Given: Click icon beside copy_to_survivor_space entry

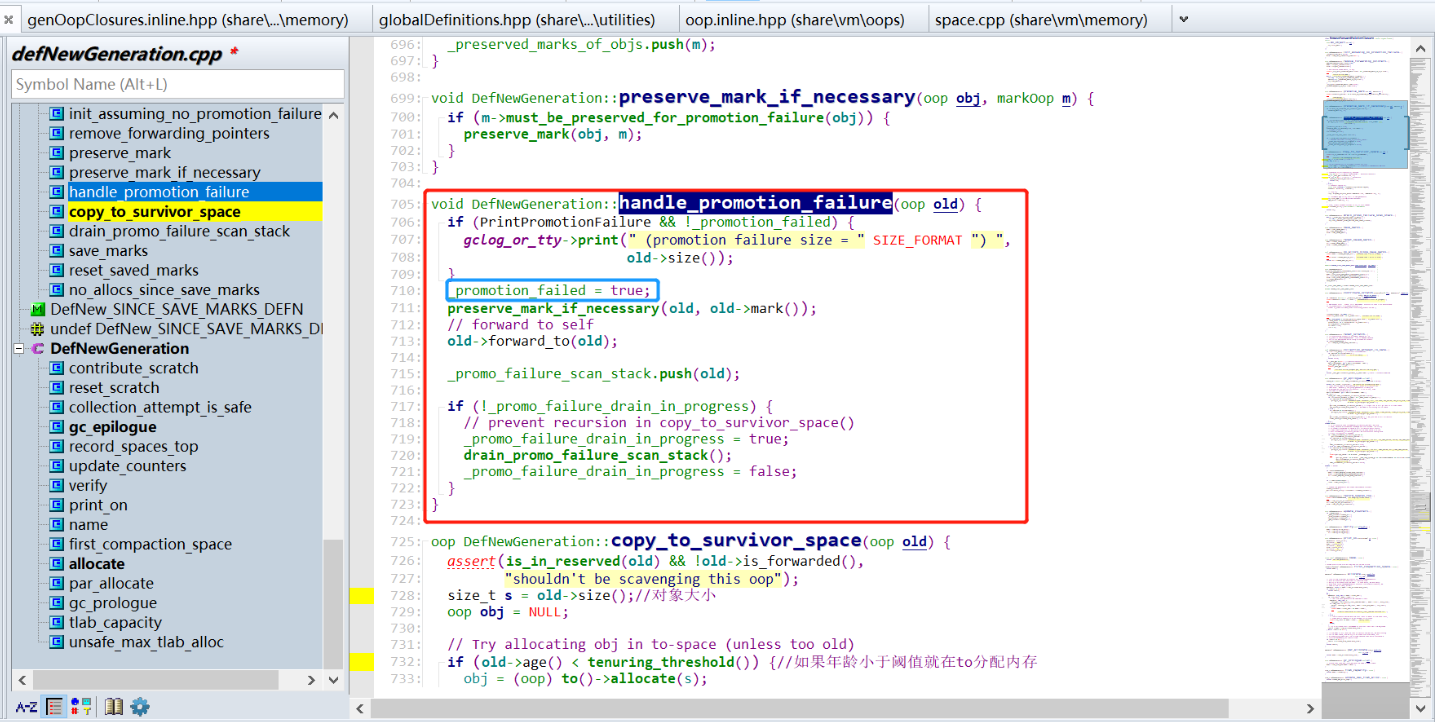Looking at the screenshot, I should [x=57, y=212].
